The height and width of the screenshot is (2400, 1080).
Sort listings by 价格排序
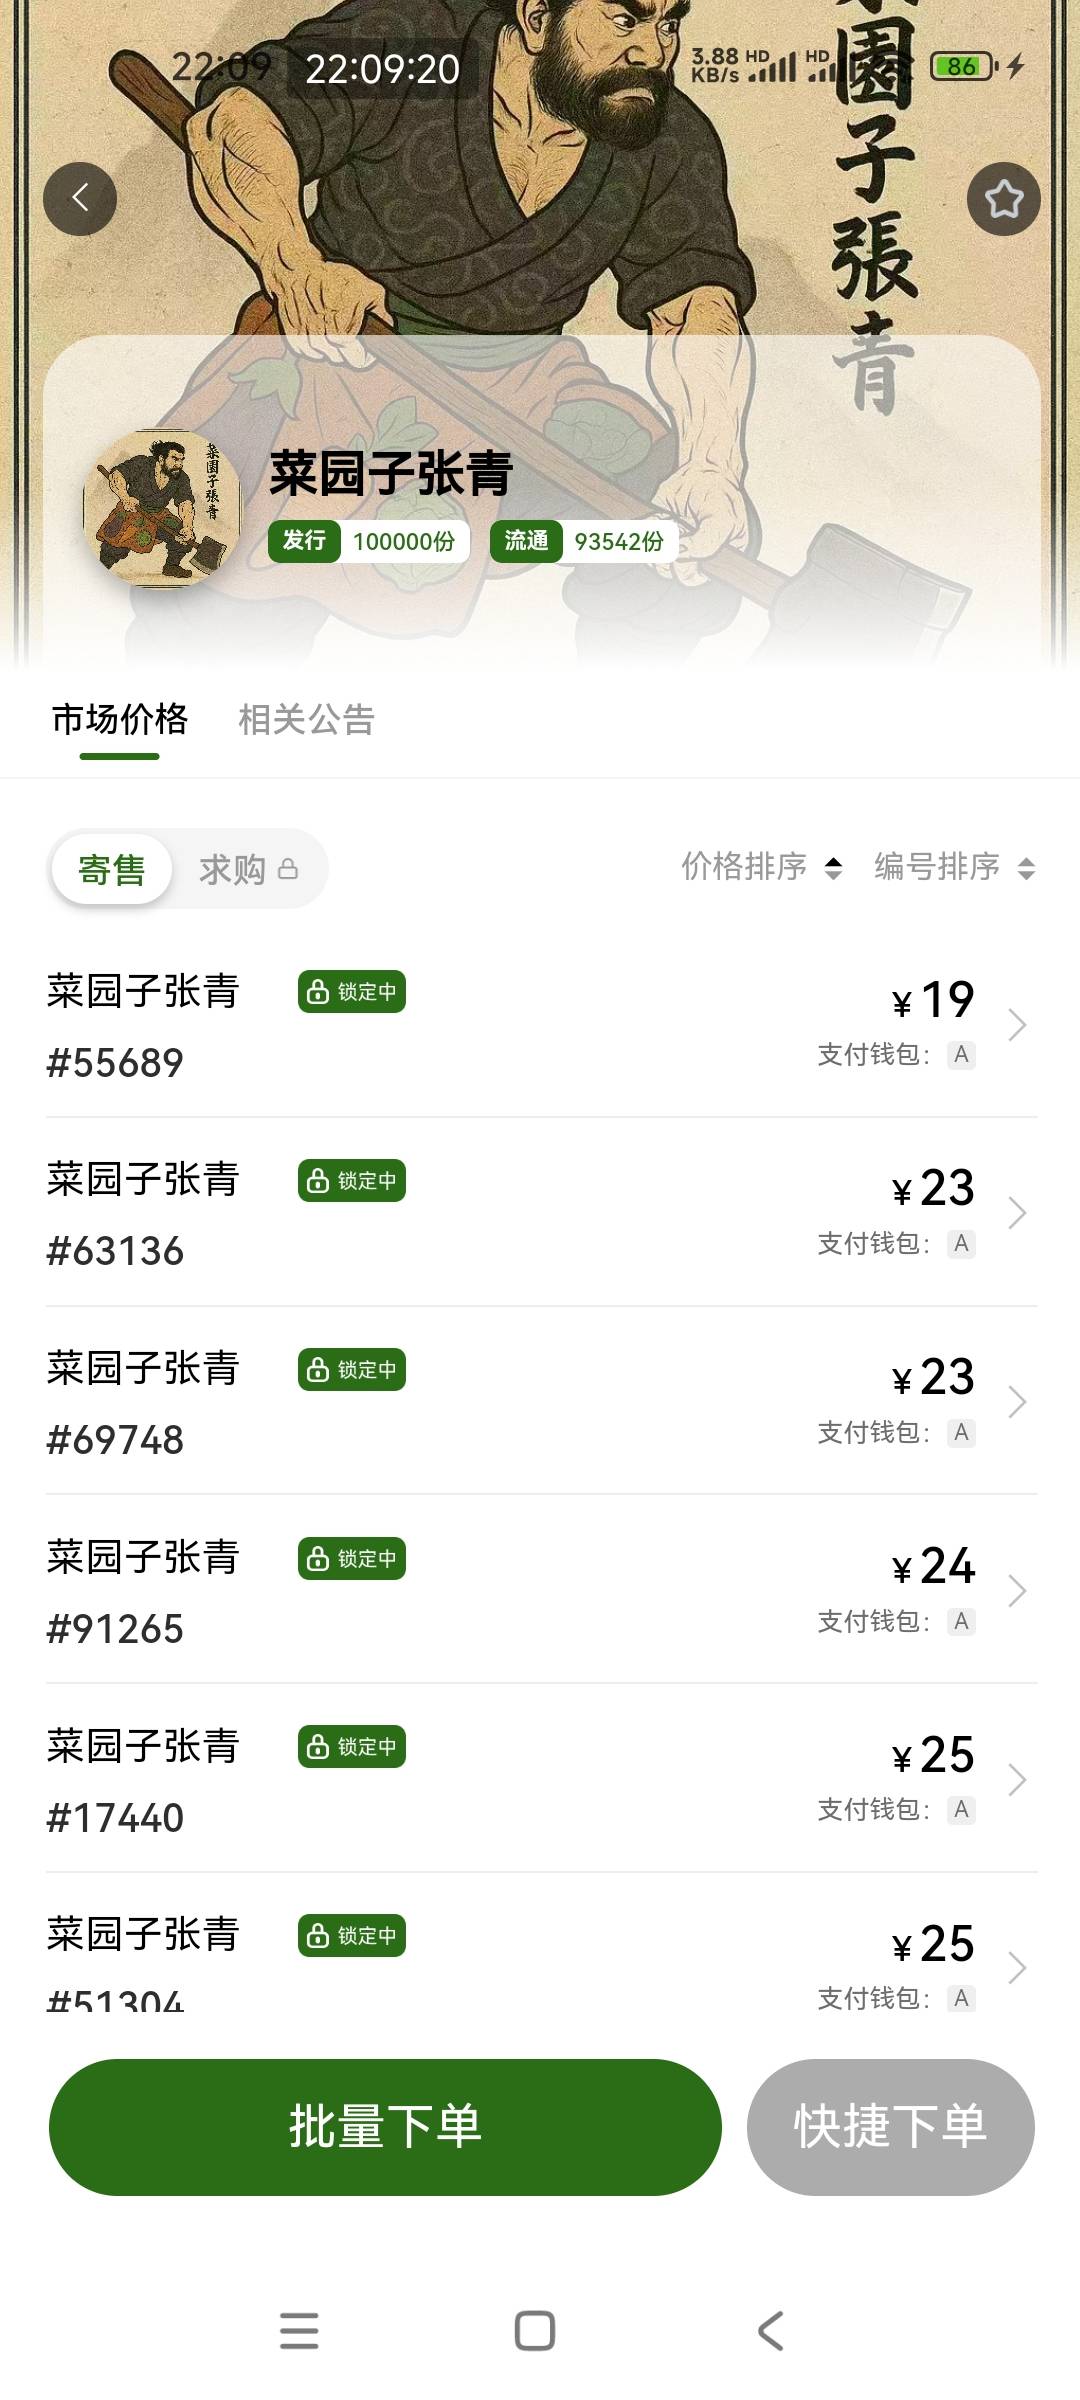click(x=762, y=866)
